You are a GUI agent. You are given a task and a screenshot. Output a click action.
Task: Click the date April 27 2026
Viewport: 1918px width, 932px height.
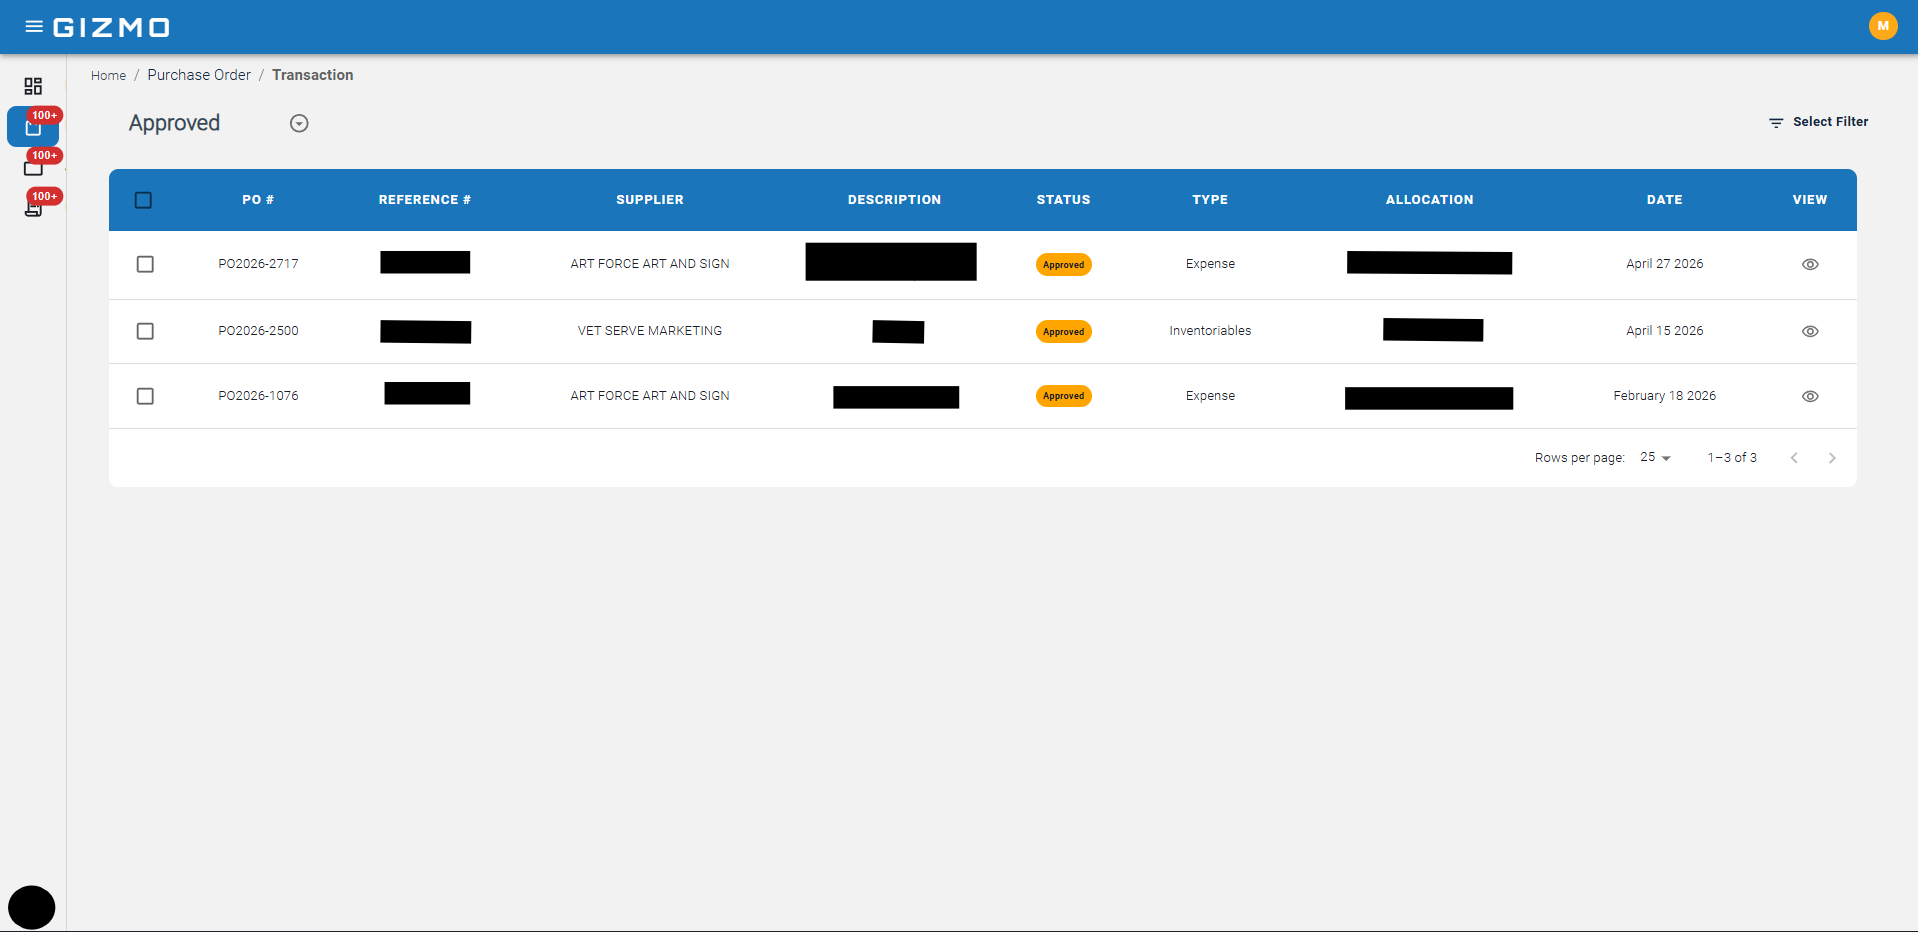pyautogui.click(x=1664, y=264)
